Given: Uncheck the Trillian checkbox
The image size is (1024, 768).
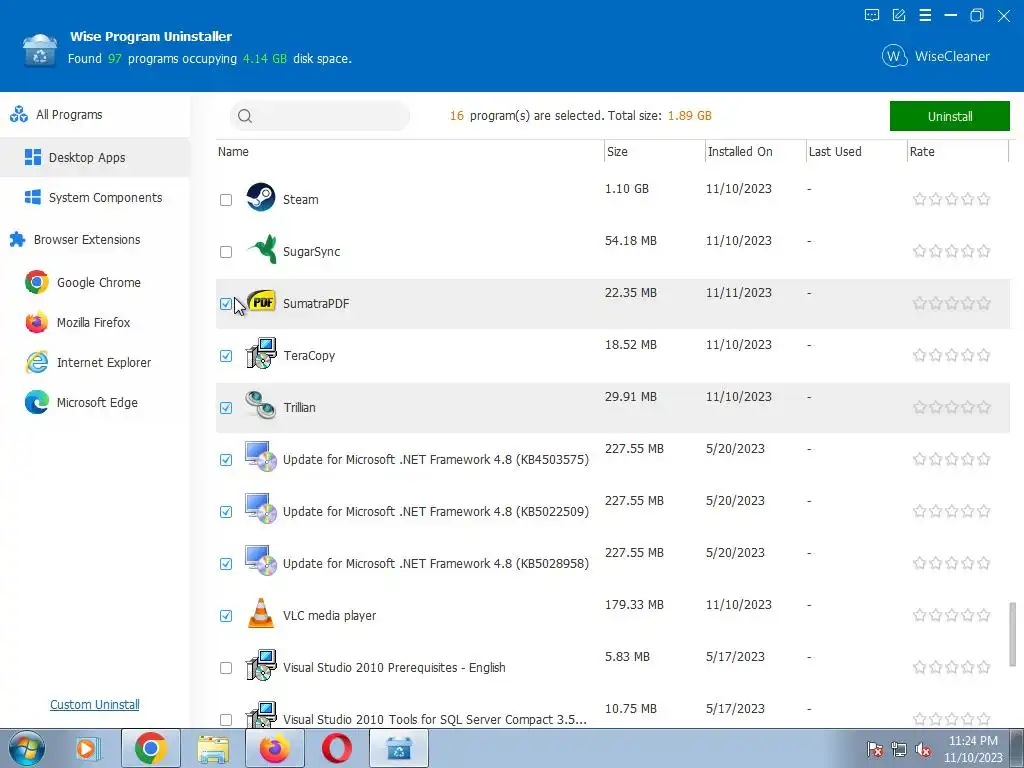Looking at the screenshot, I should coord(226,408).
